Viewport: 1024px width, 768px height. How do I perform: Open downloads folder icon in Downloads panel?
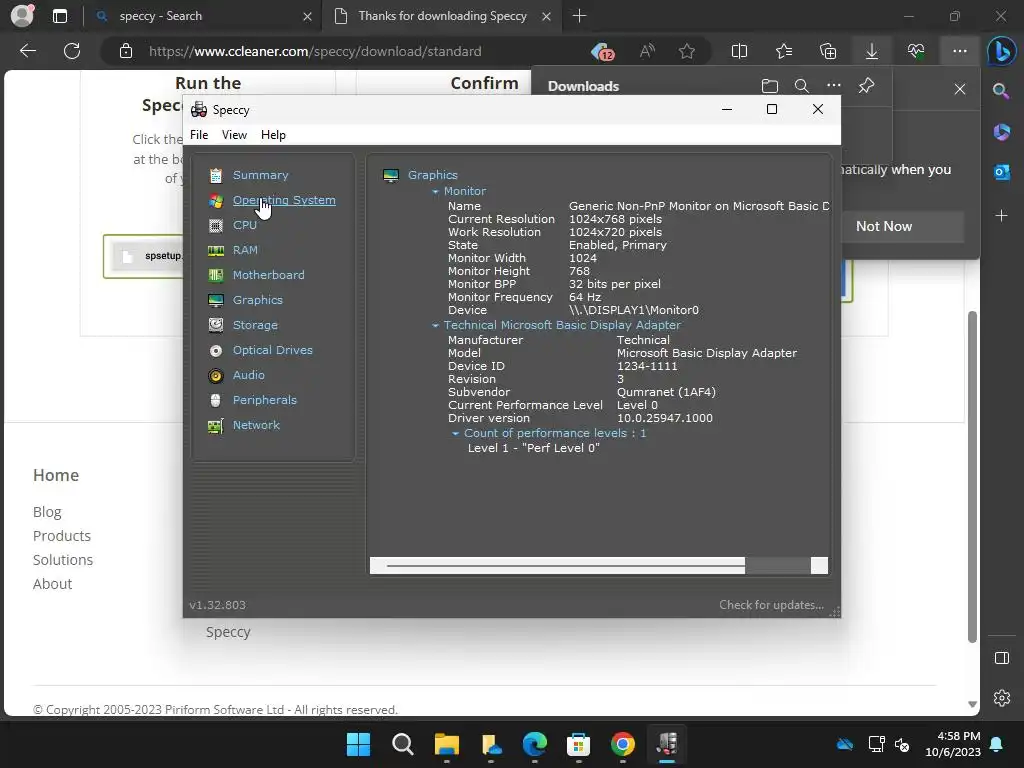tap(770, 86)
